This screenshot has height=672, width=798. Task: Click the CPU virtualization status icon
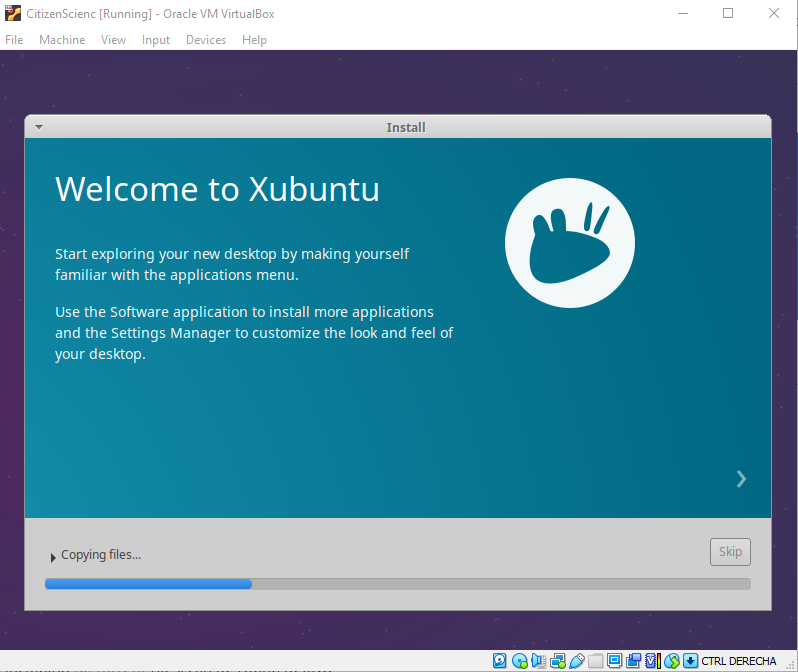[x=653, y=661]
